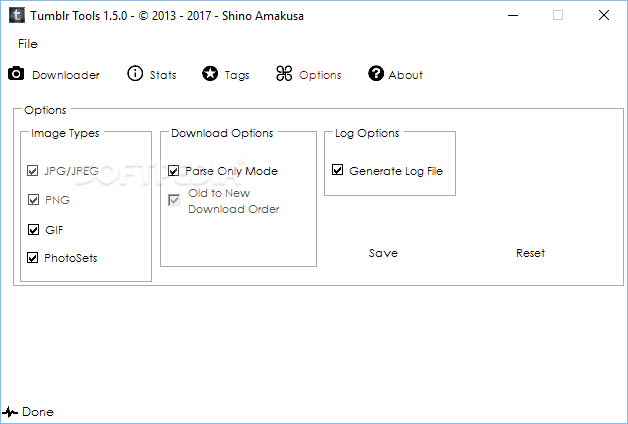
Task: Click the Downloader camera icon
Action: pos(16,74)
